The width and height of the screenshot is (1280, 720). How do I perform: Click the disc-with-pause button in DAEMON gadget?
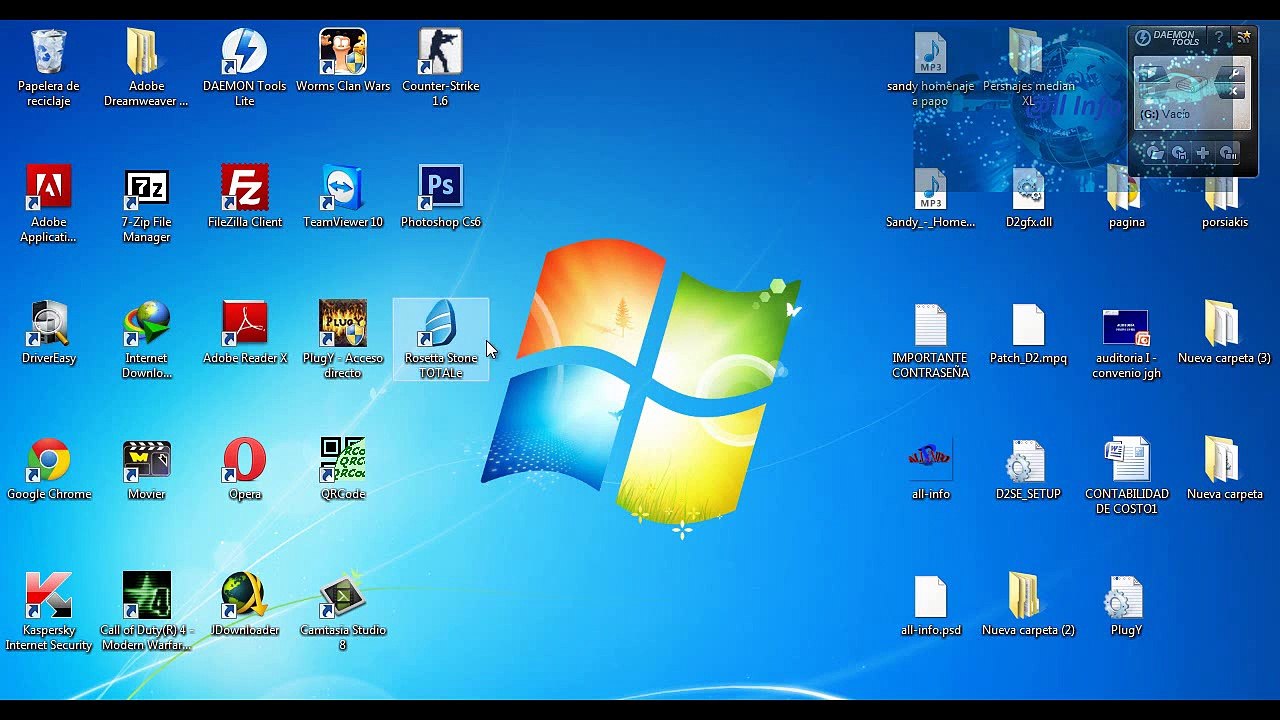(1228, 153)
